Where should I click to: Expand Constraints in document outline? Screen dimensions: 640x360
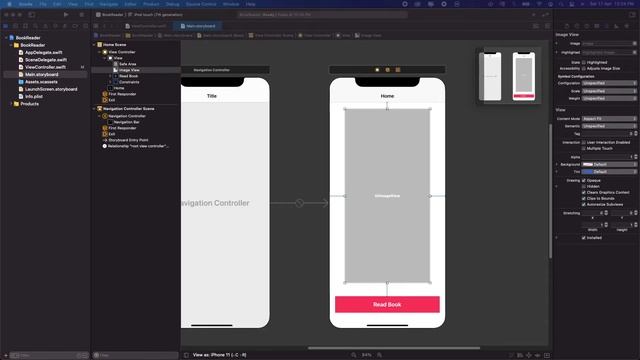[110, 82]
